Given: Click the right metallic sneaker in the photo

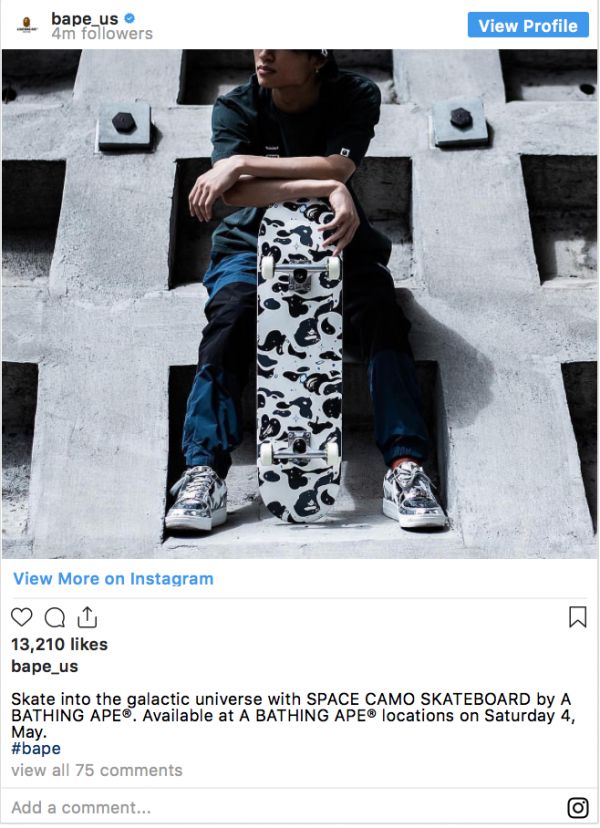Looking at the screenshot, I should 415,496.
